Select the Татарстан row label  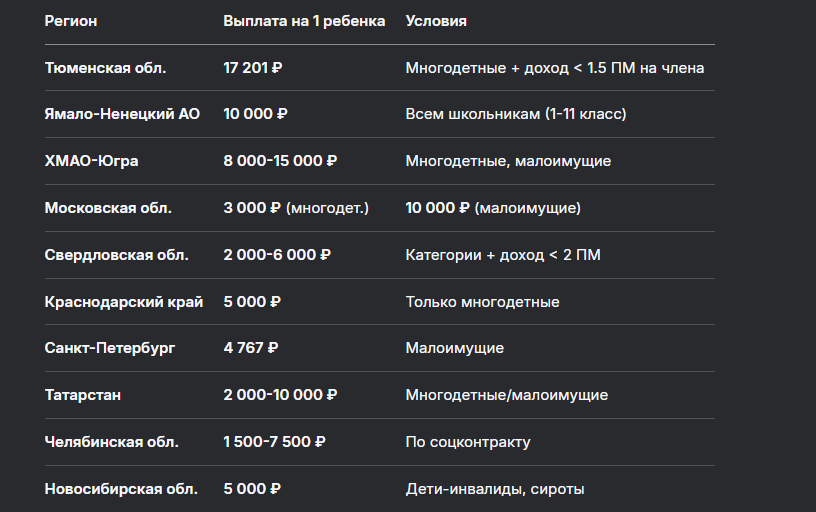[x=83, y=395]
